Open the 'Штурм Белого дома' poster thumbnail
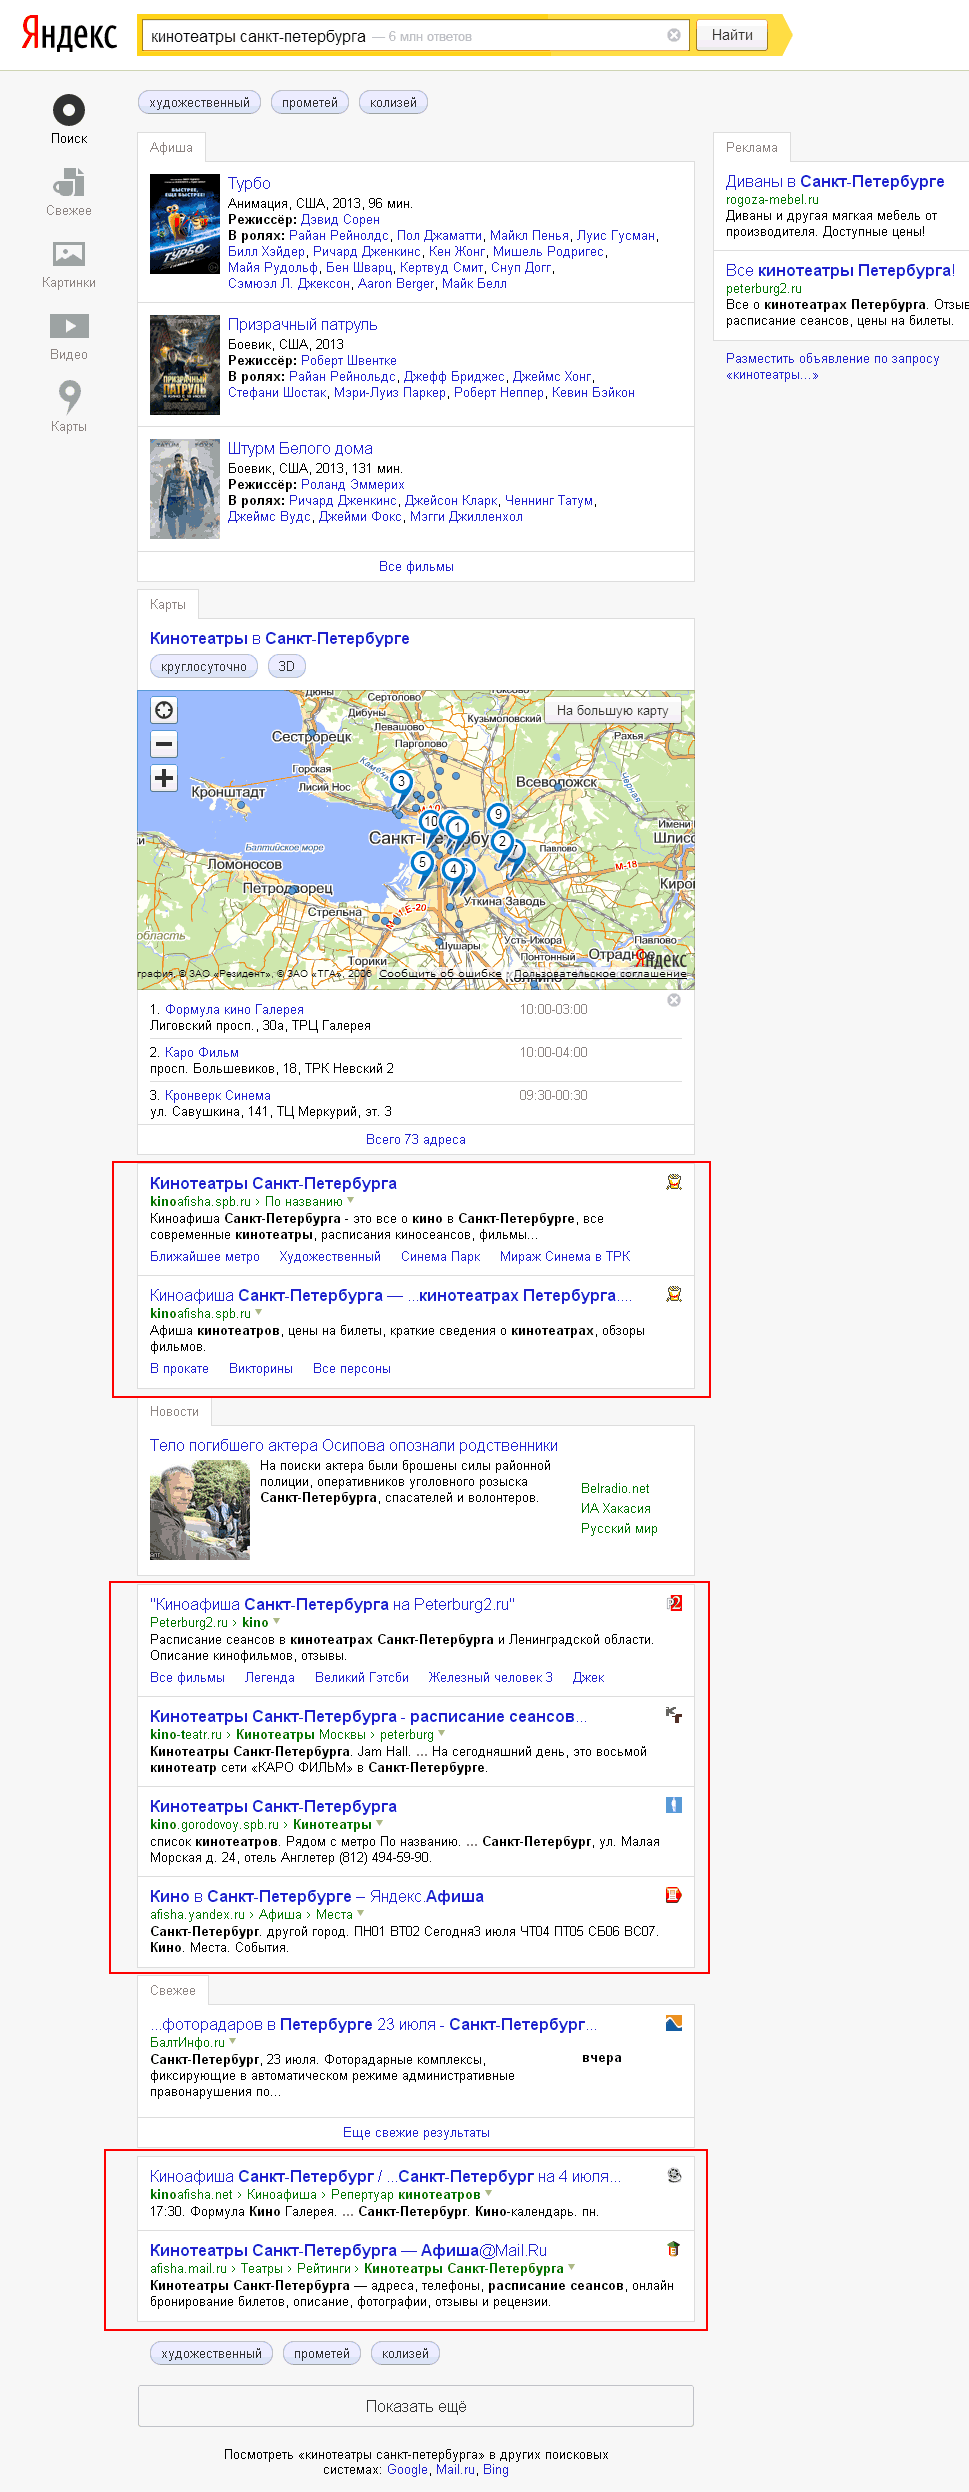This screenshot has width=969, height=2492. click(x=185, y=489)
